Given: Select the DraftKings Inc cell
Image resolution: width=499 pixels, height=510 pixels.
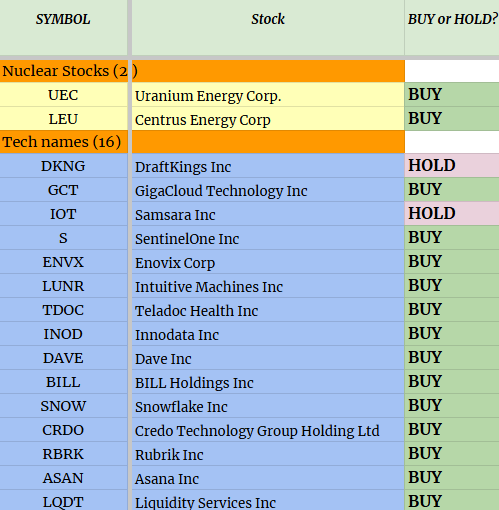Looking at the screenshot, I should pos(268,166).
